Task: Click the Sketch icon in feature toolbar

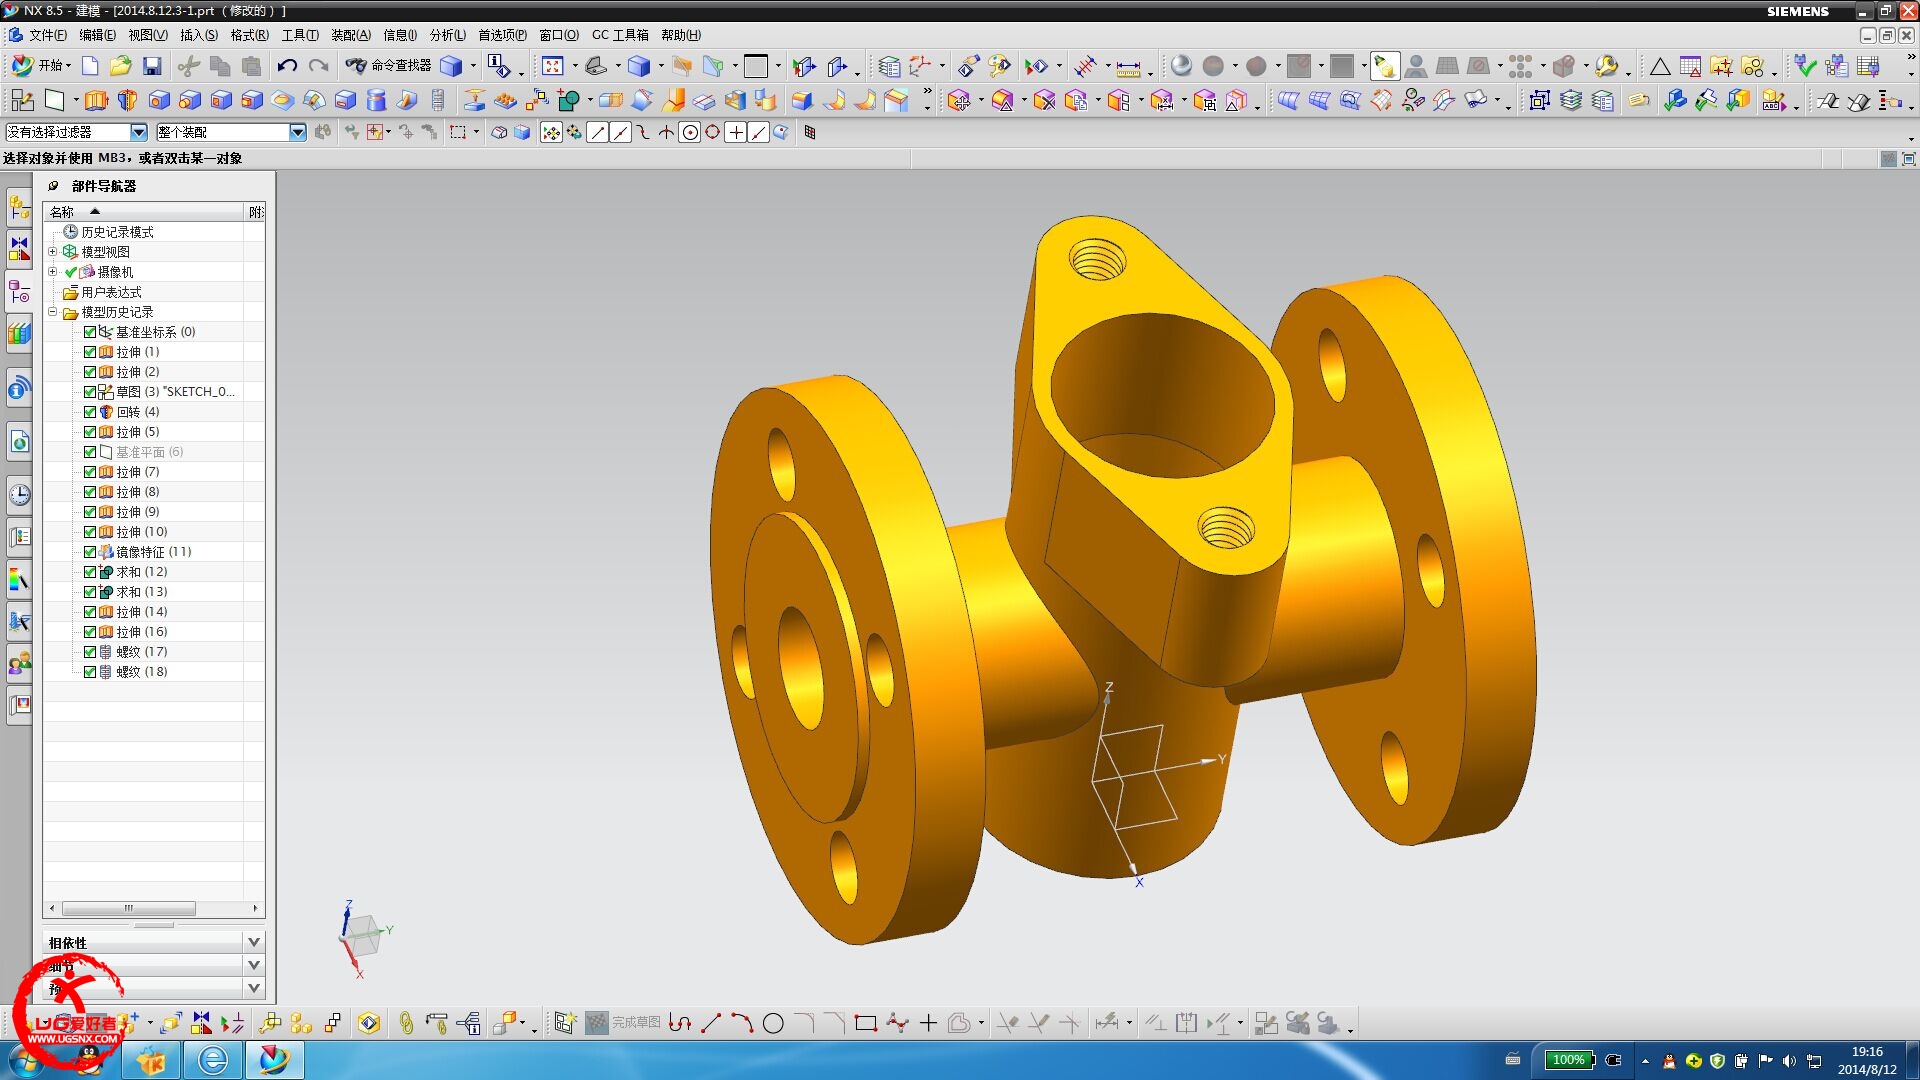Action: pyautogui.click(x=22, y=100)
